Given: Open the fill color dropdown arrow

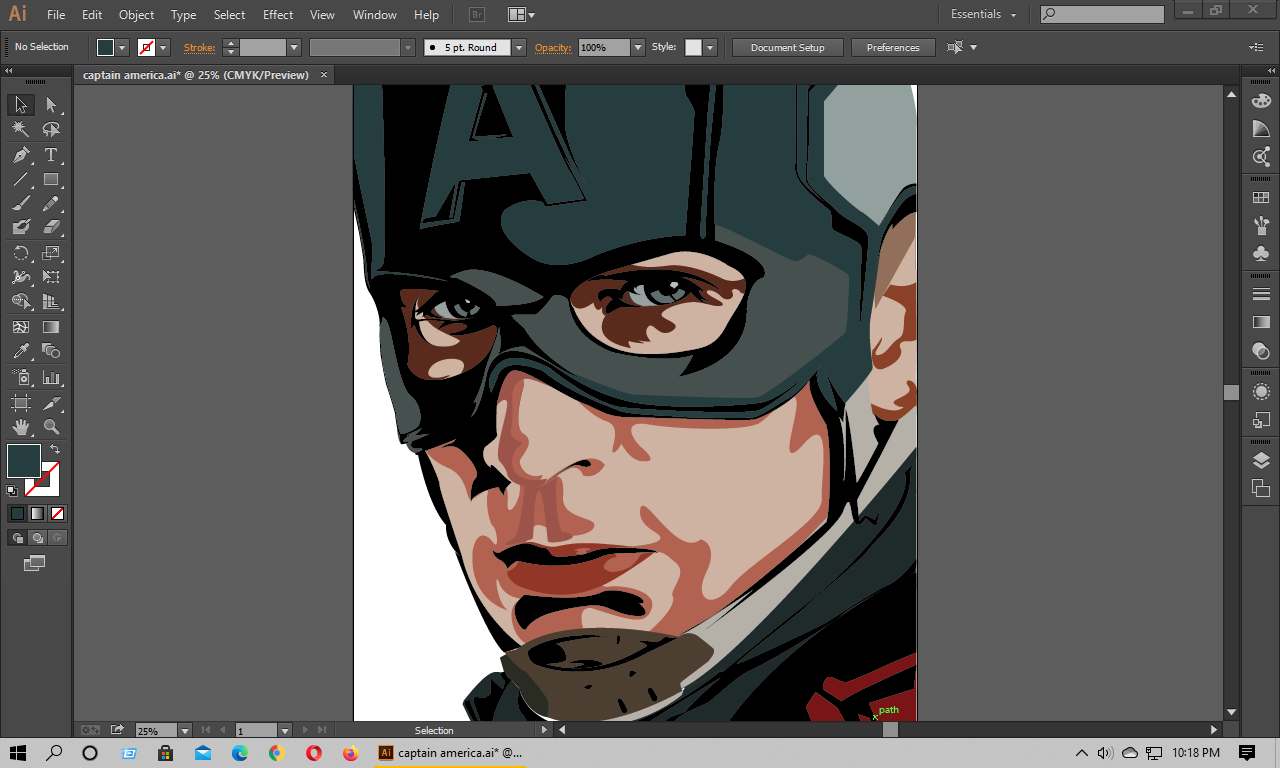Looking at the screenshot, I should (x=123, y=47).
